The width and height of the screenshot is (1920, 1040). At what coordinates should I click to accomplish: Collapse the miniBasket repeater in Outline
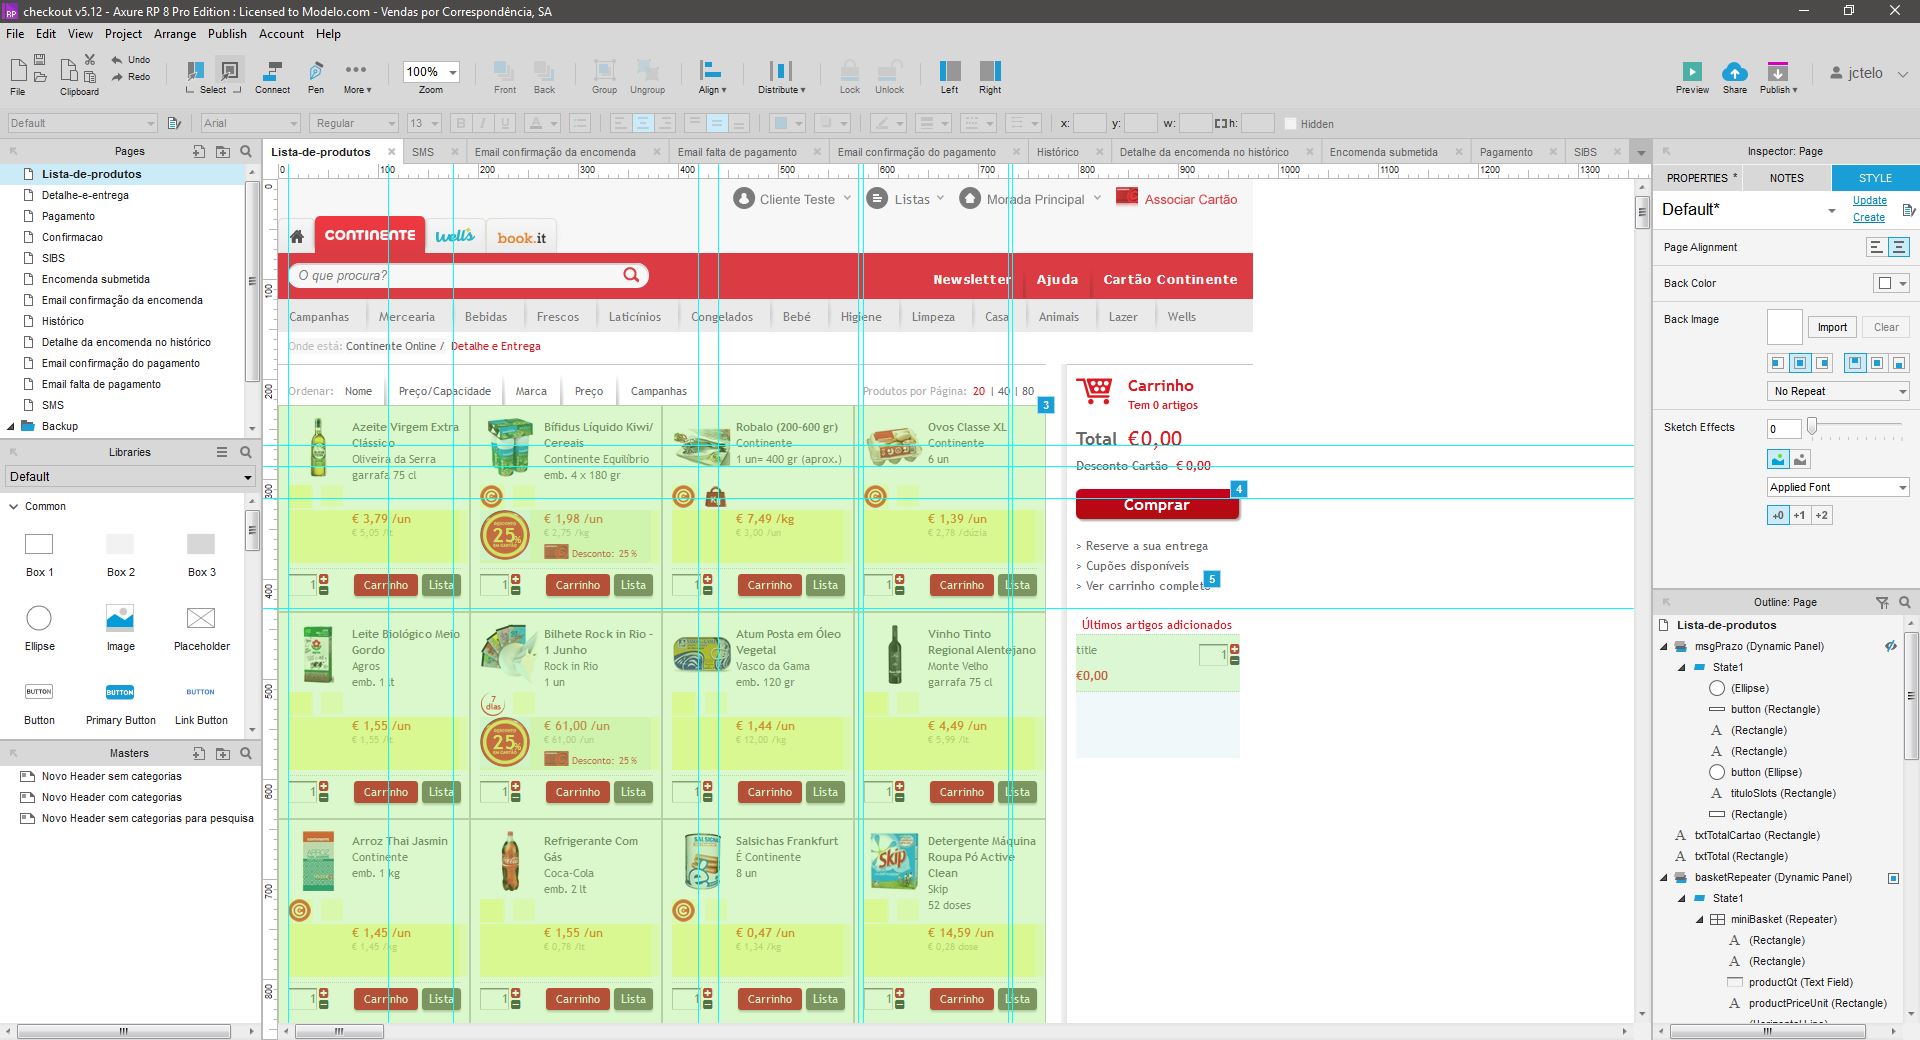click(1700, 920)
